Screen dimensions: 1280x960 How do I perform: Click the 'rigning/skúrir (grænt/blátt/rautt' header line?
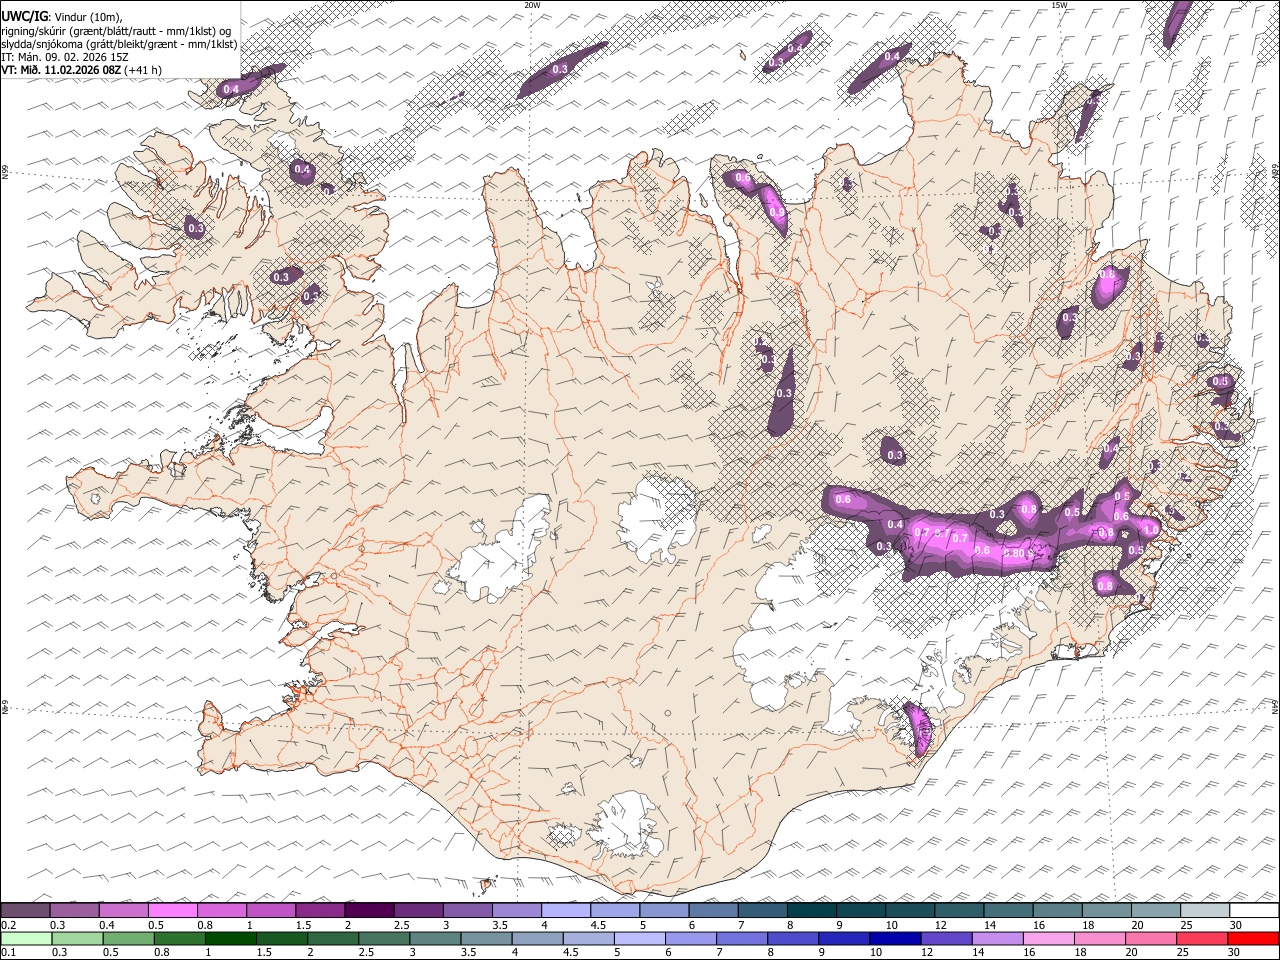[117, 31]
